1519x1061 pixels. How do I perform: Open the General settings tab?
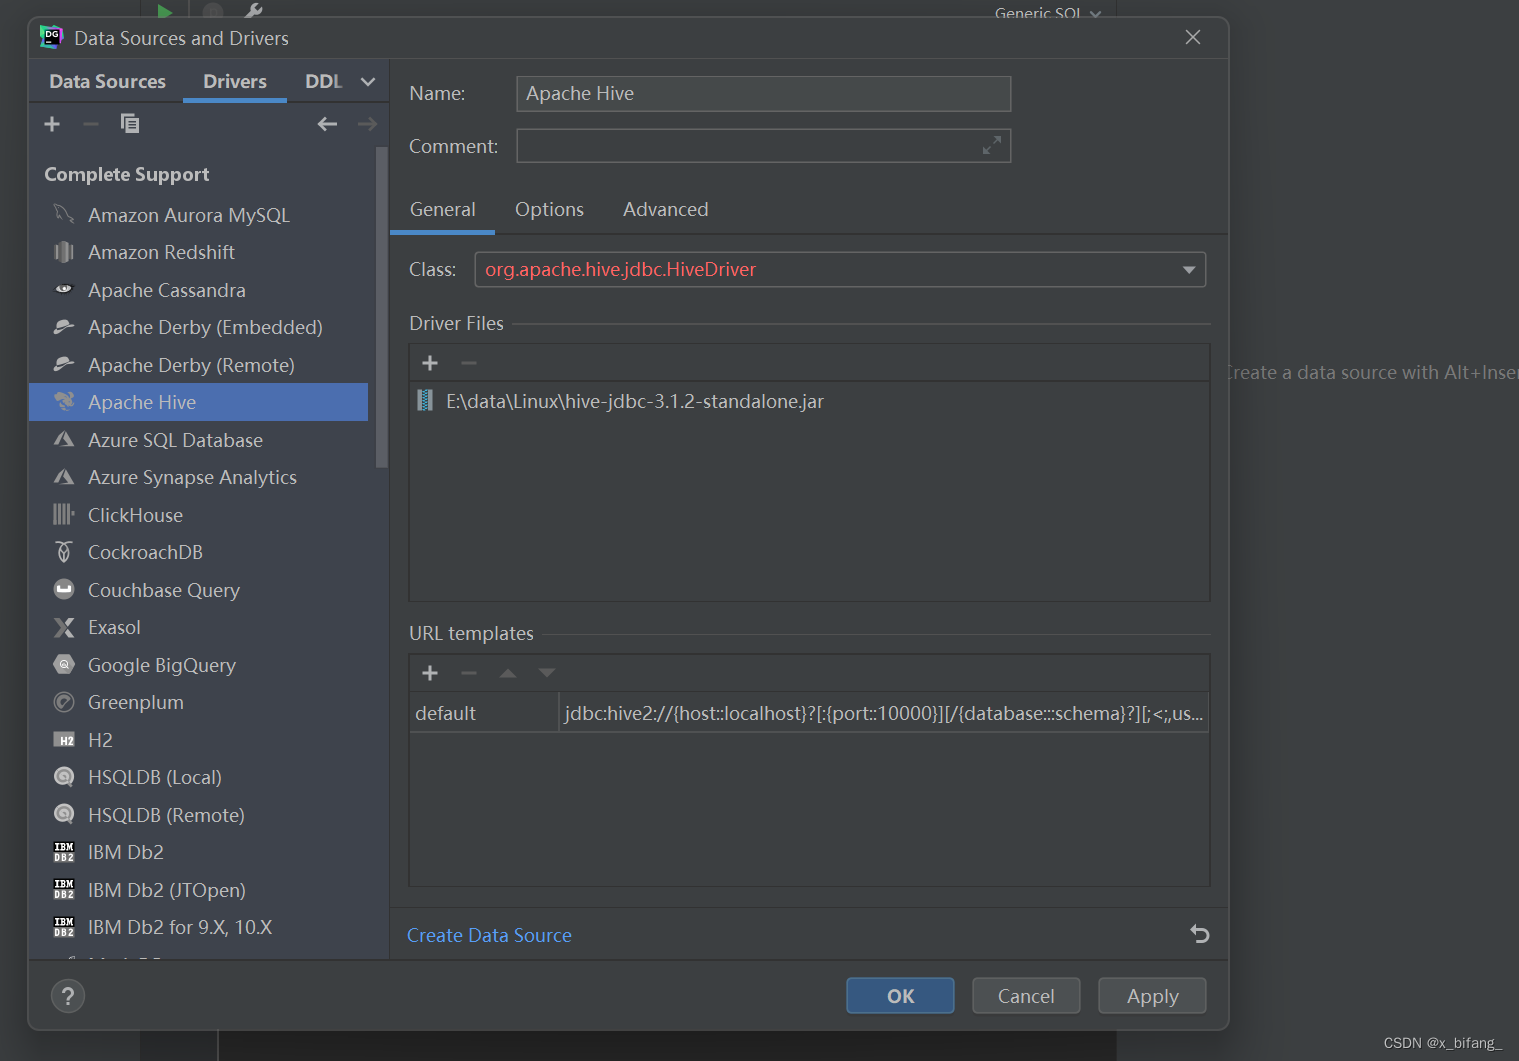coord(442,210)
